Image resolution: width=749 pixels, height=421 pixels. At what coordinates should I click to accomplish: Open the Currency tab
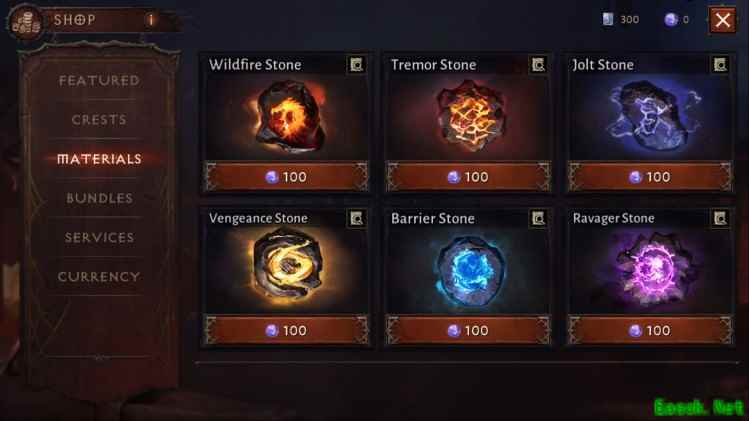coord(99,277)
